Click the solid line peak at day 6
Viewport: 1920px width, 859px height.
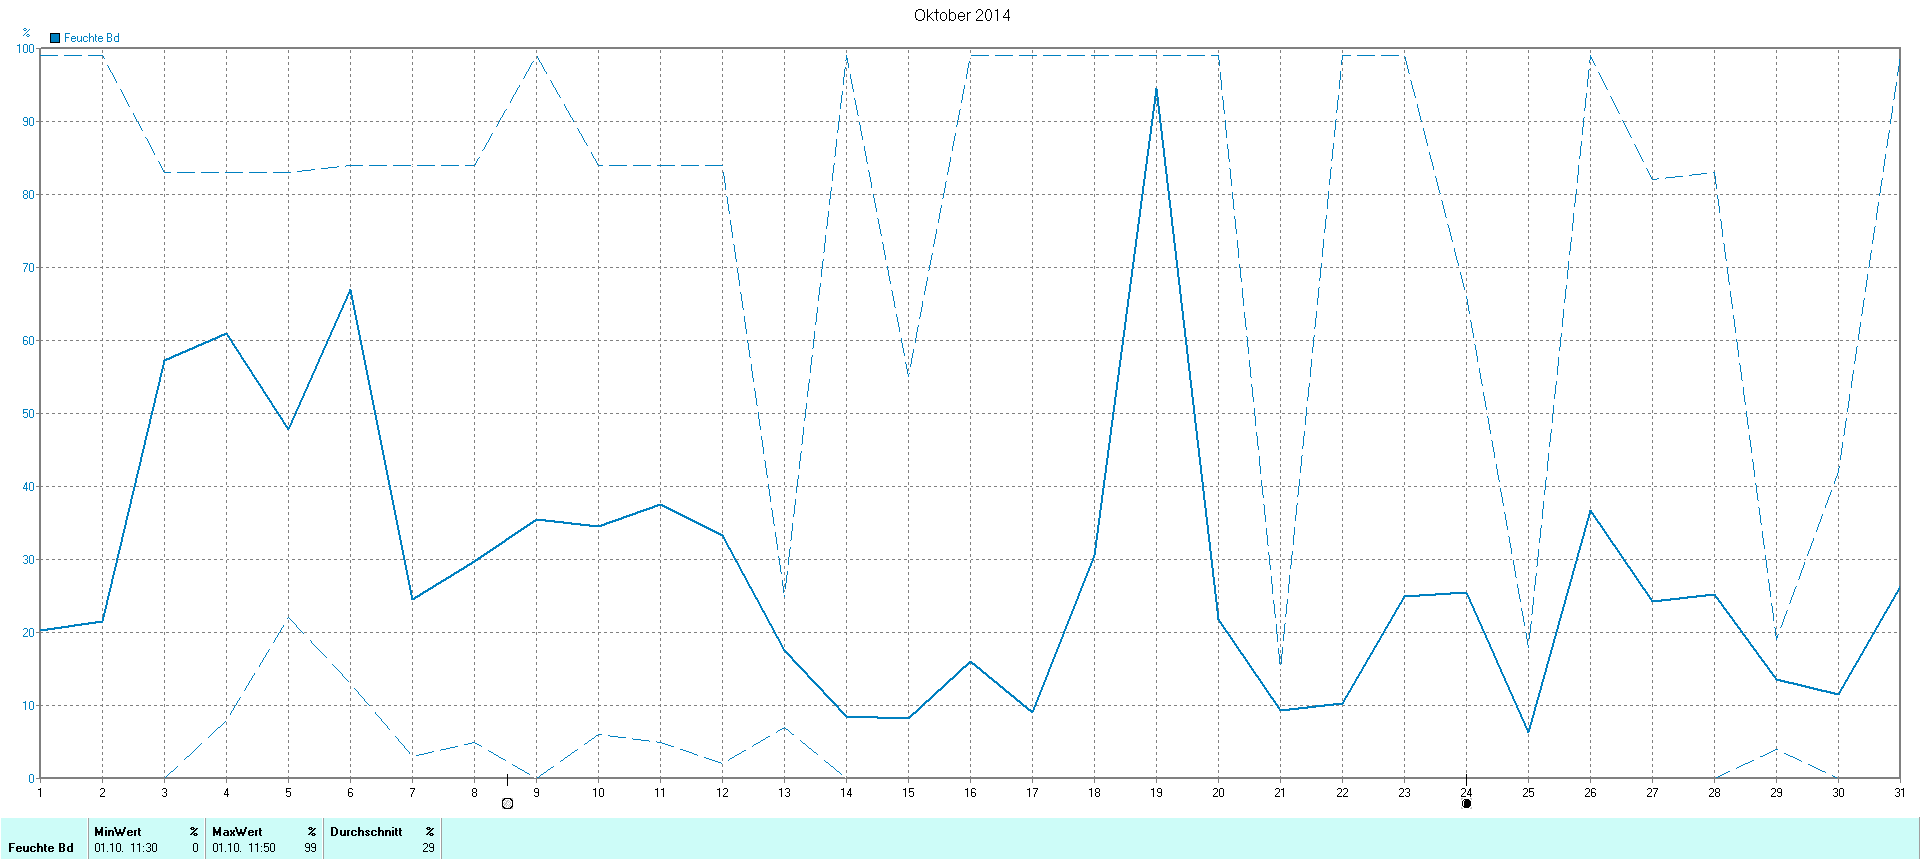[350, 291]
